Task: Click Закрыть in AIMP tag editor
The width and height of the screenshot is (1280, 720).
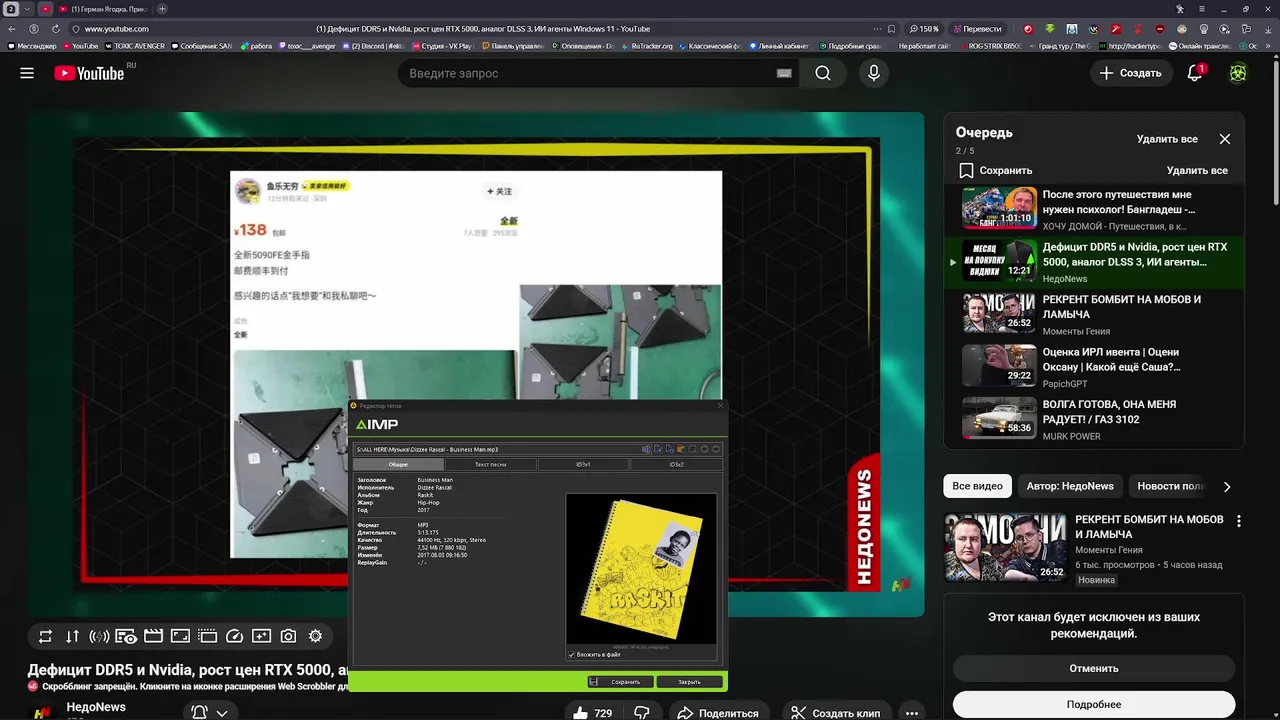Action: coord(689,682)
